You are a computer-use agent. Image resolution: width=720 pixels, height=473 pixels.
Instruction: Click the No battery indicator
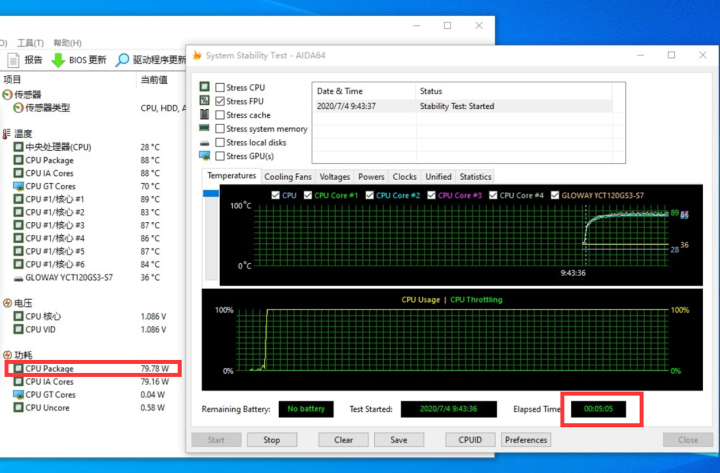[306, 409]
